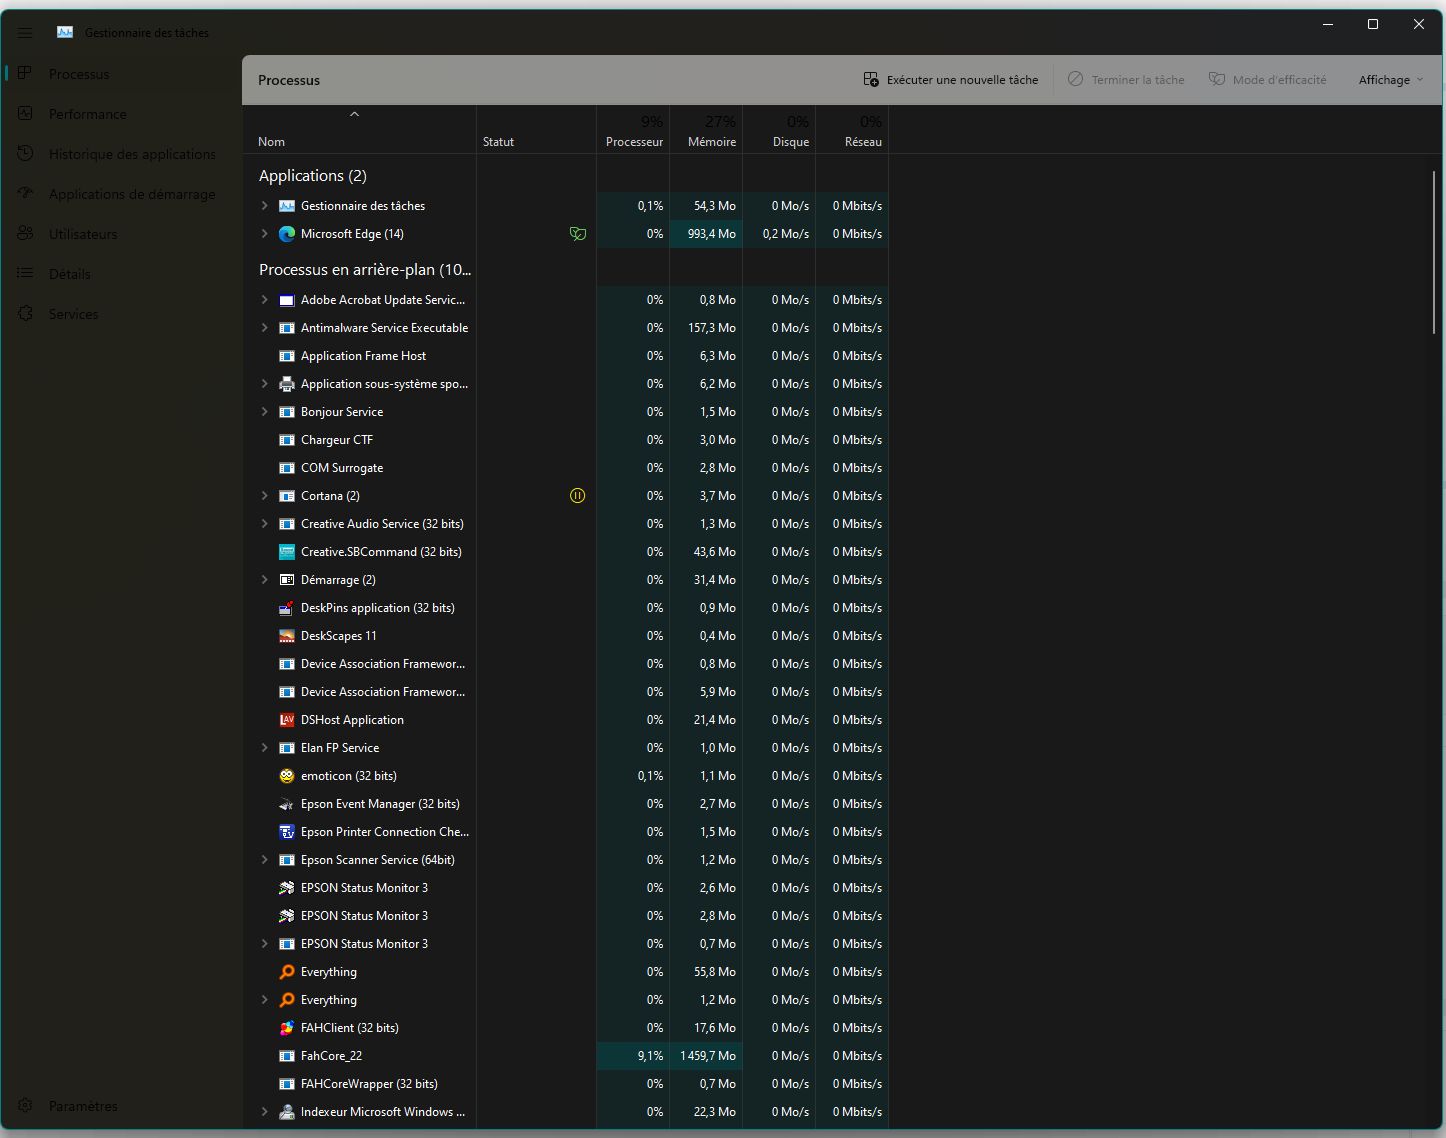
Task: Select the Microsoft Edge app icon
Action: 287,234
